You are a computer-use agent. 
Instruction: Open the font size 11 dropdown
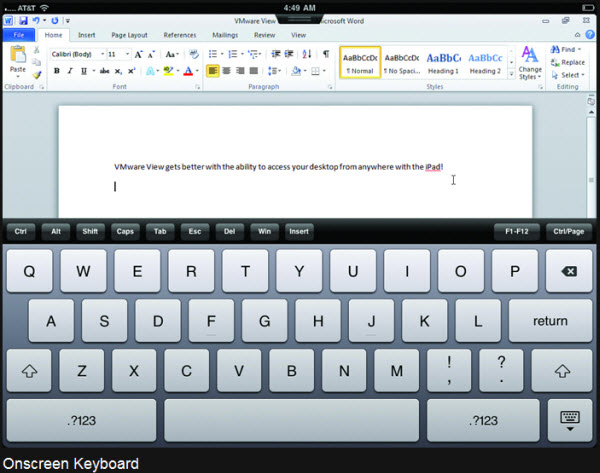coord(127,54)
